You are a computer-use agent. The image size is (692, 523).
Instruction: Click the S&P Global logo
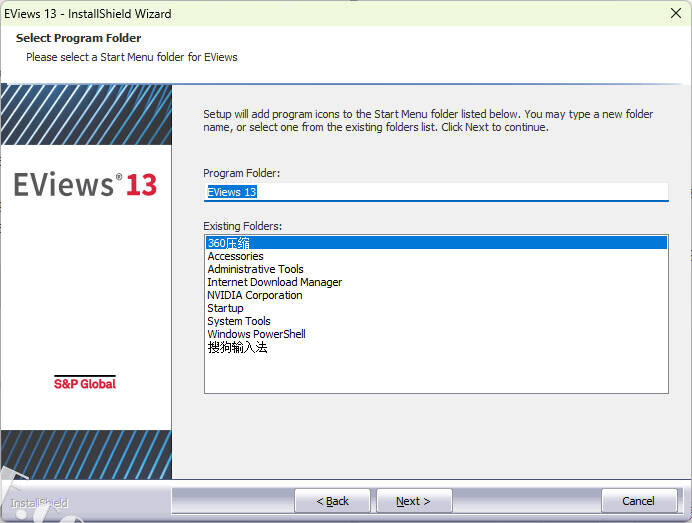click(x=85, y=383)
